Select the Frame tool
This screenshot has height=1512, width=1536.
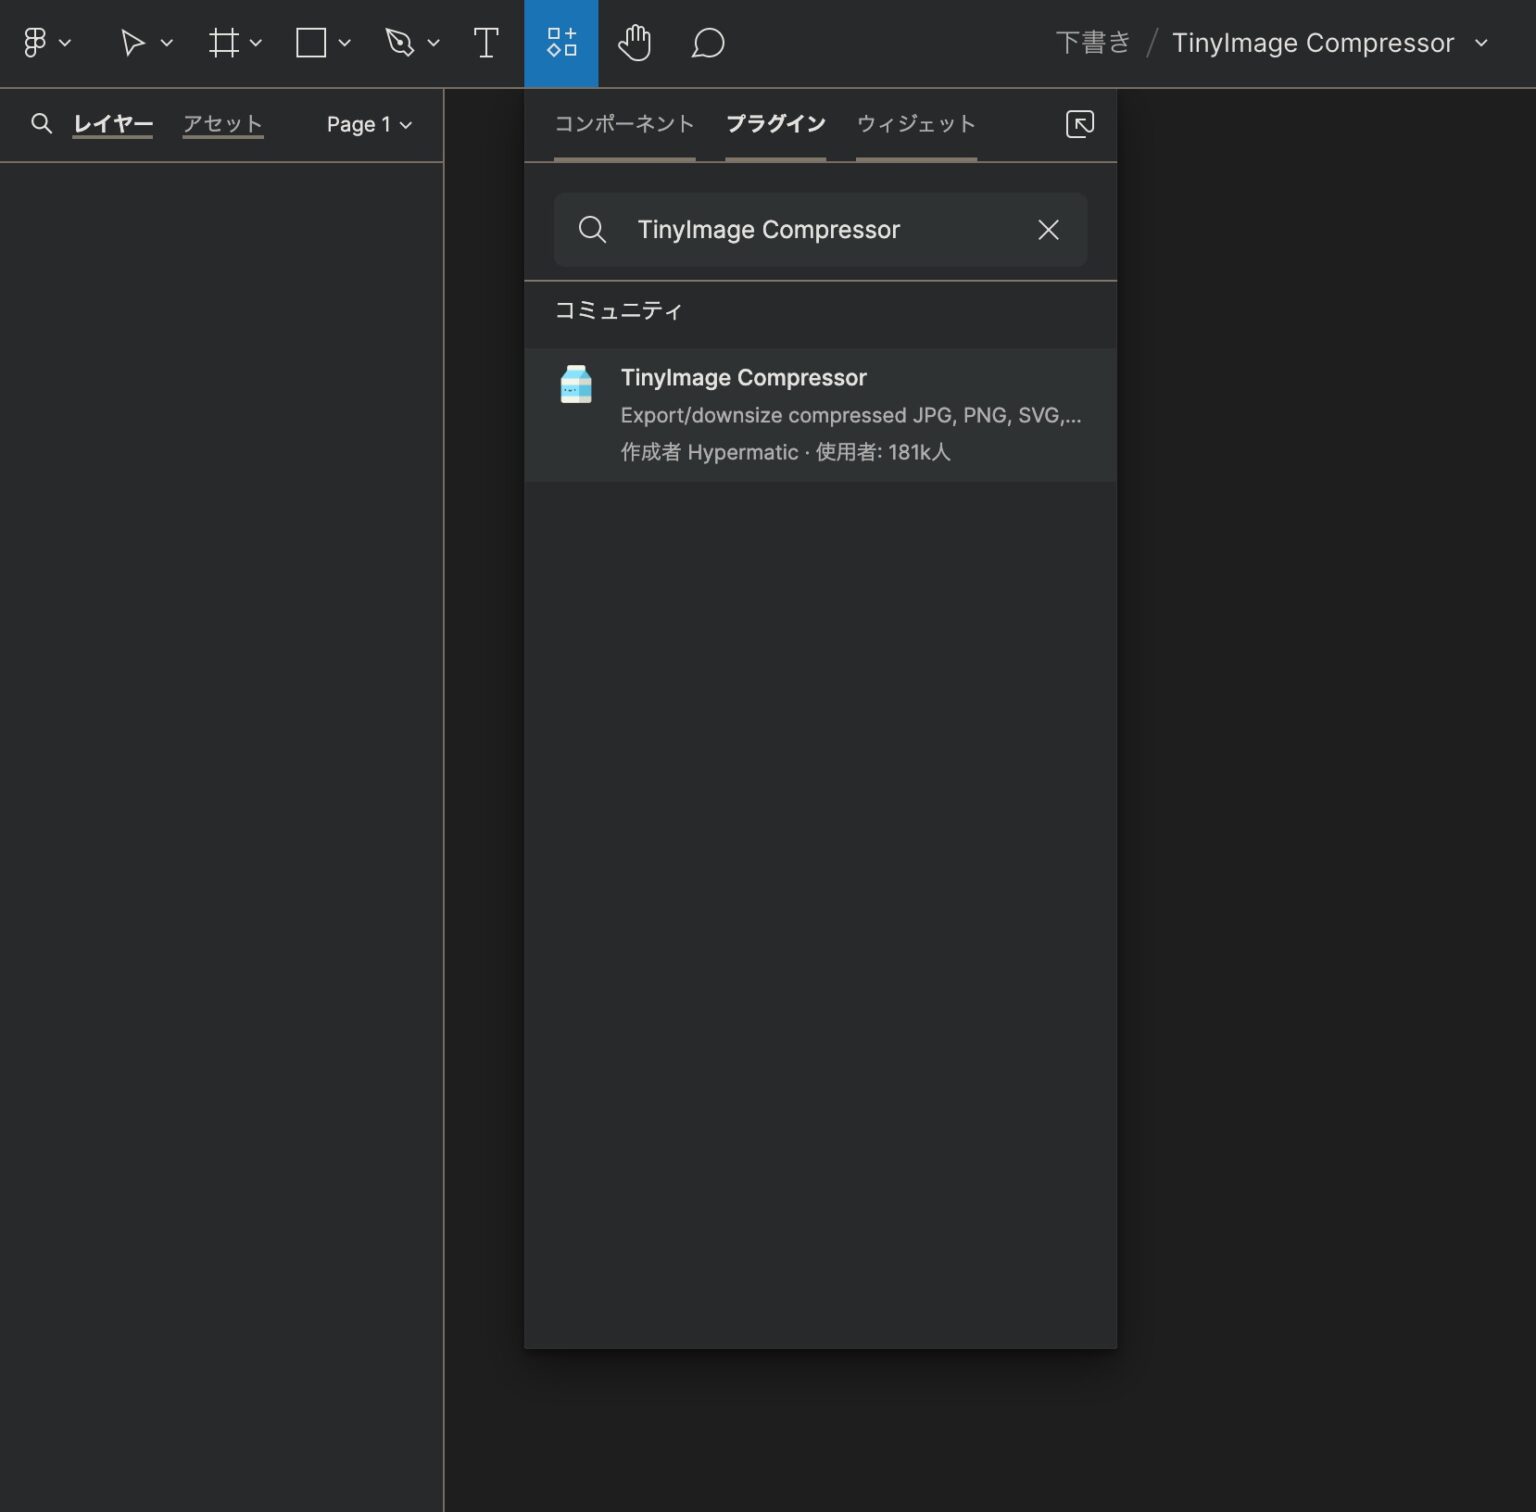point(224,43)
